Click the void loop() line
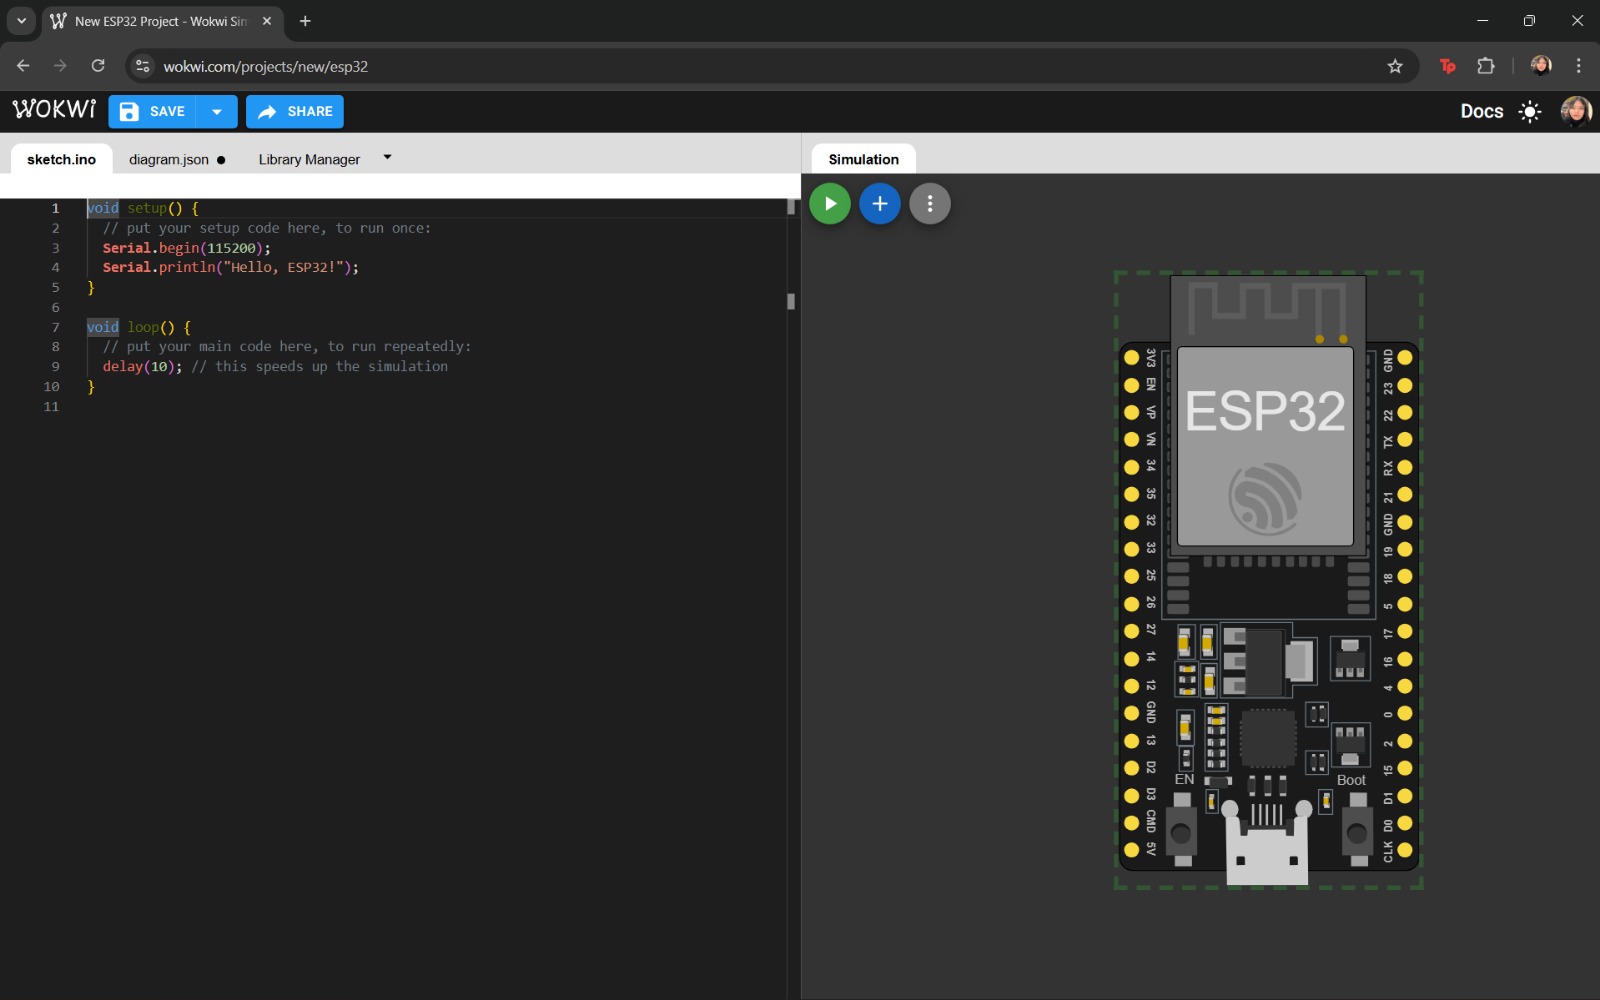 pyautogui.click(x=138, y=327)
